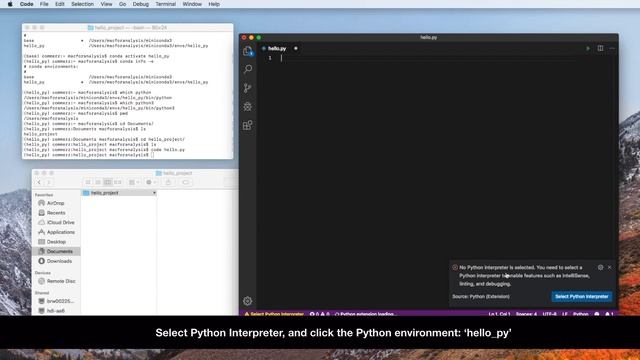Select Recents in Finder sidebar
Image resolution: width=640 pixels, height=360 pixels.
[56, 213]
